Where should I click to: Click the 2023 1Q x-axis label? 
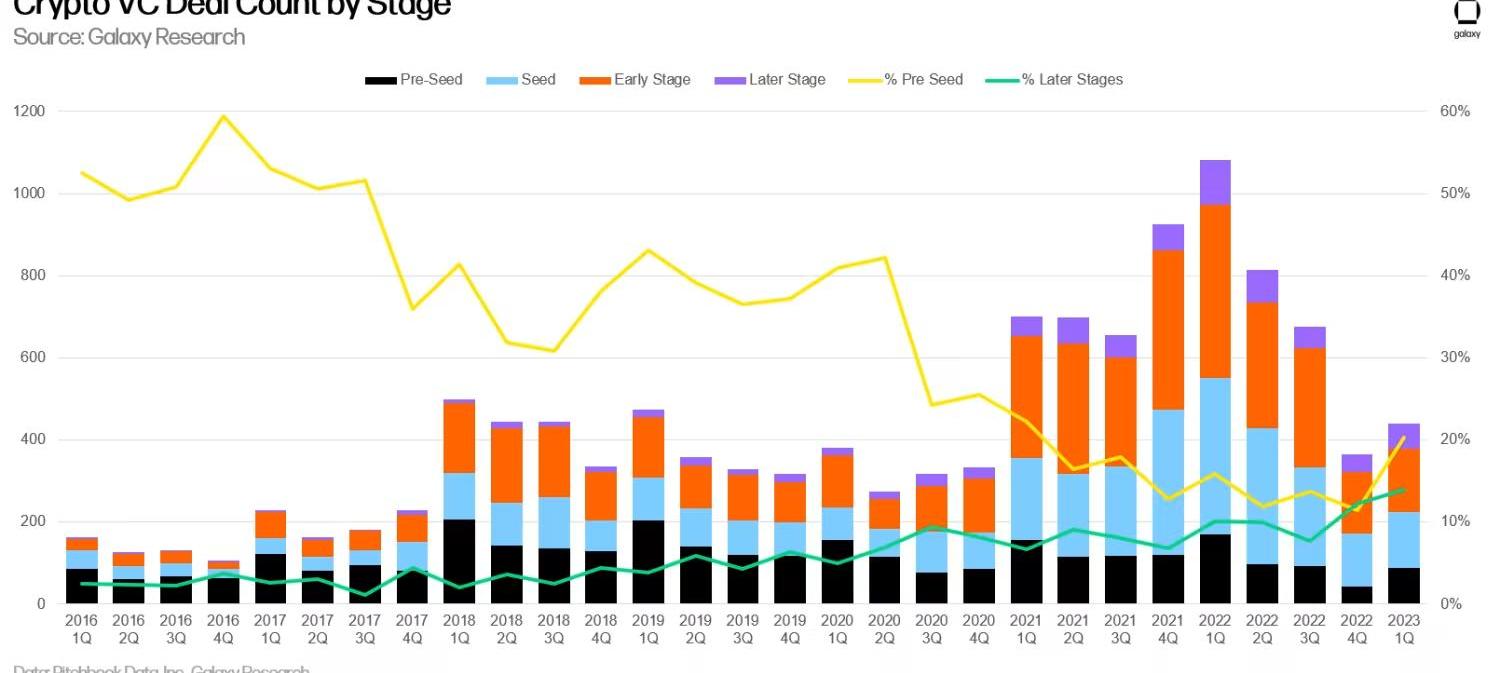[x=1403, y=629]
